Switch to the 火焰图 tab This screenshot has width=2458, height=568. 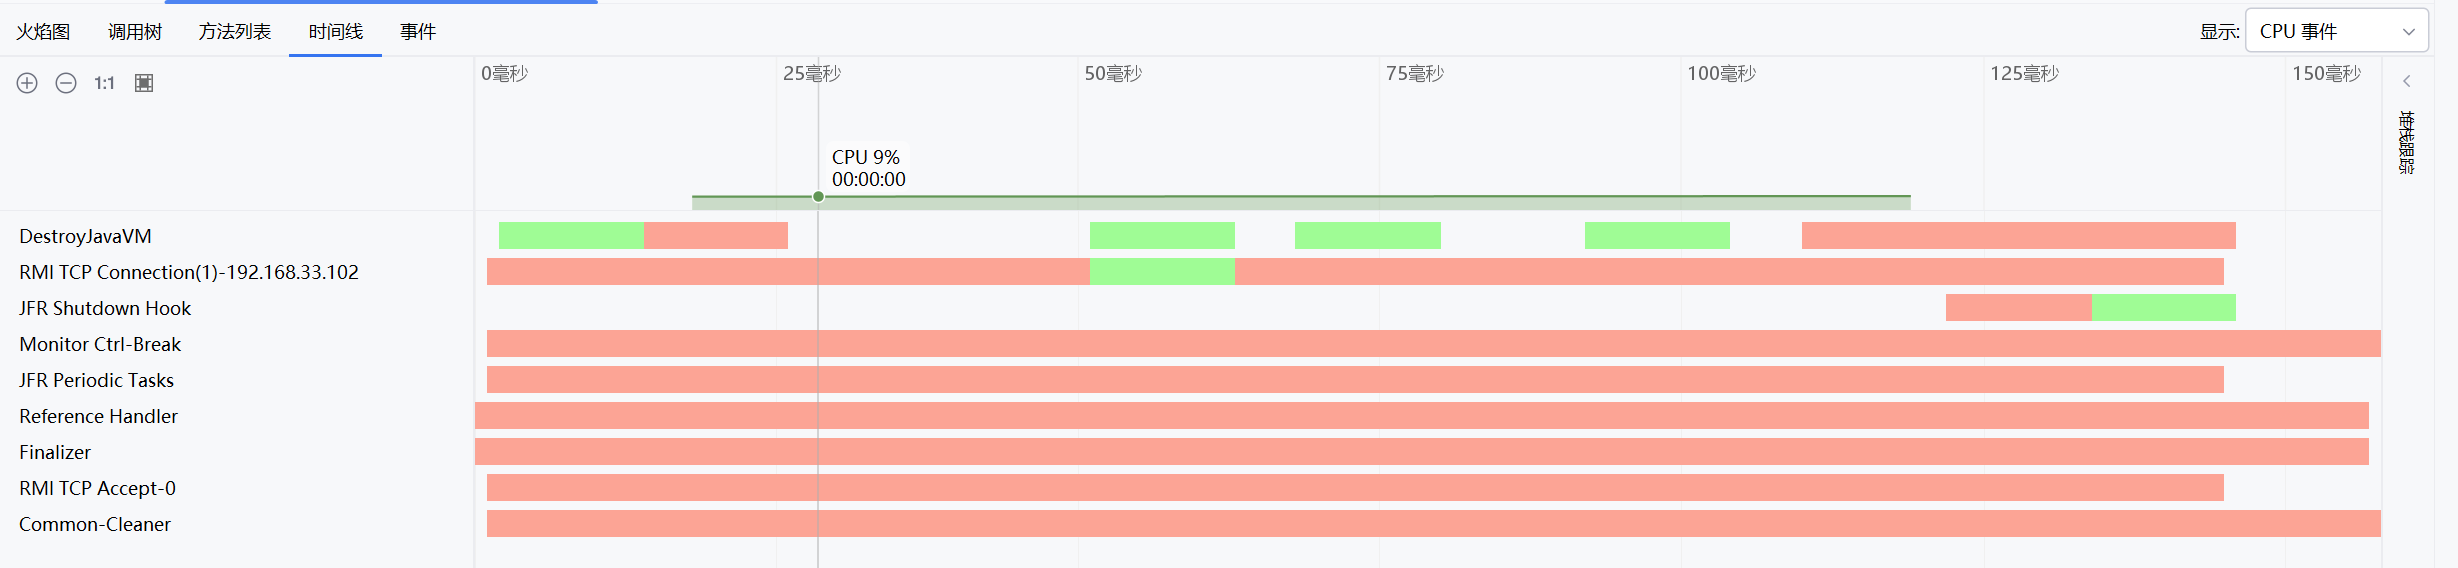43,32
